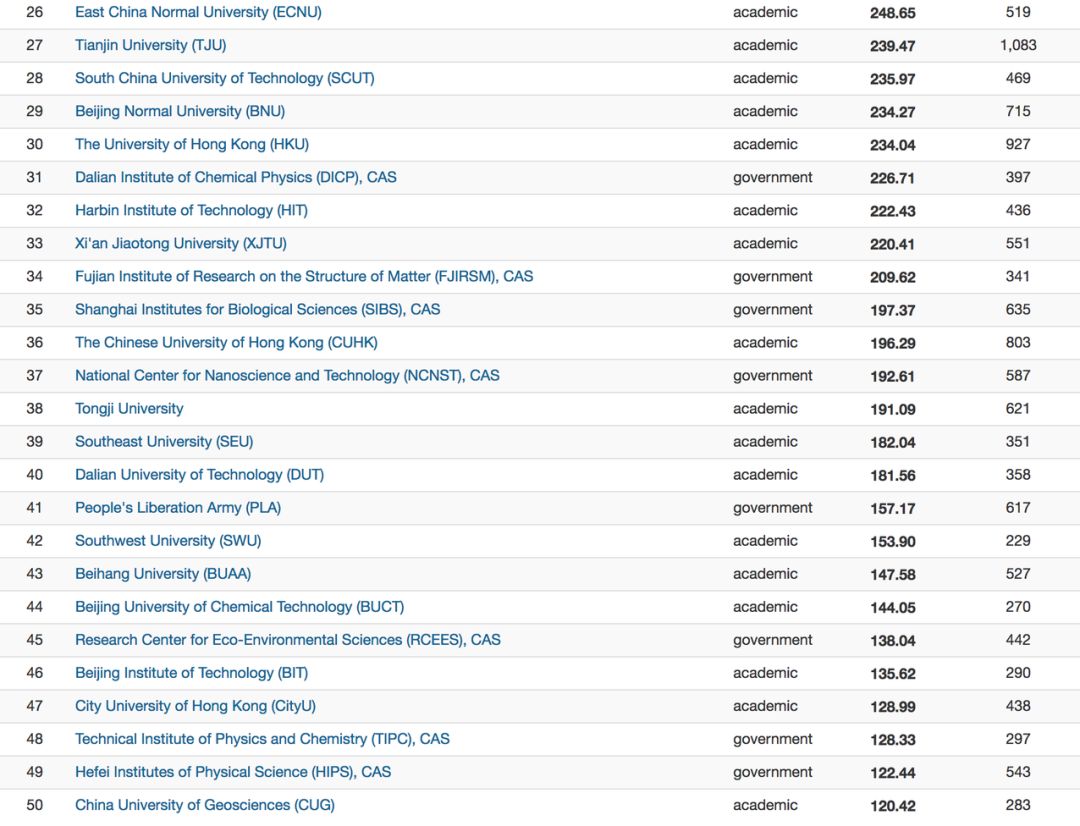Select score 138.04 in RCEES row
1080x826 pixels.
click(x=893, y=641)
